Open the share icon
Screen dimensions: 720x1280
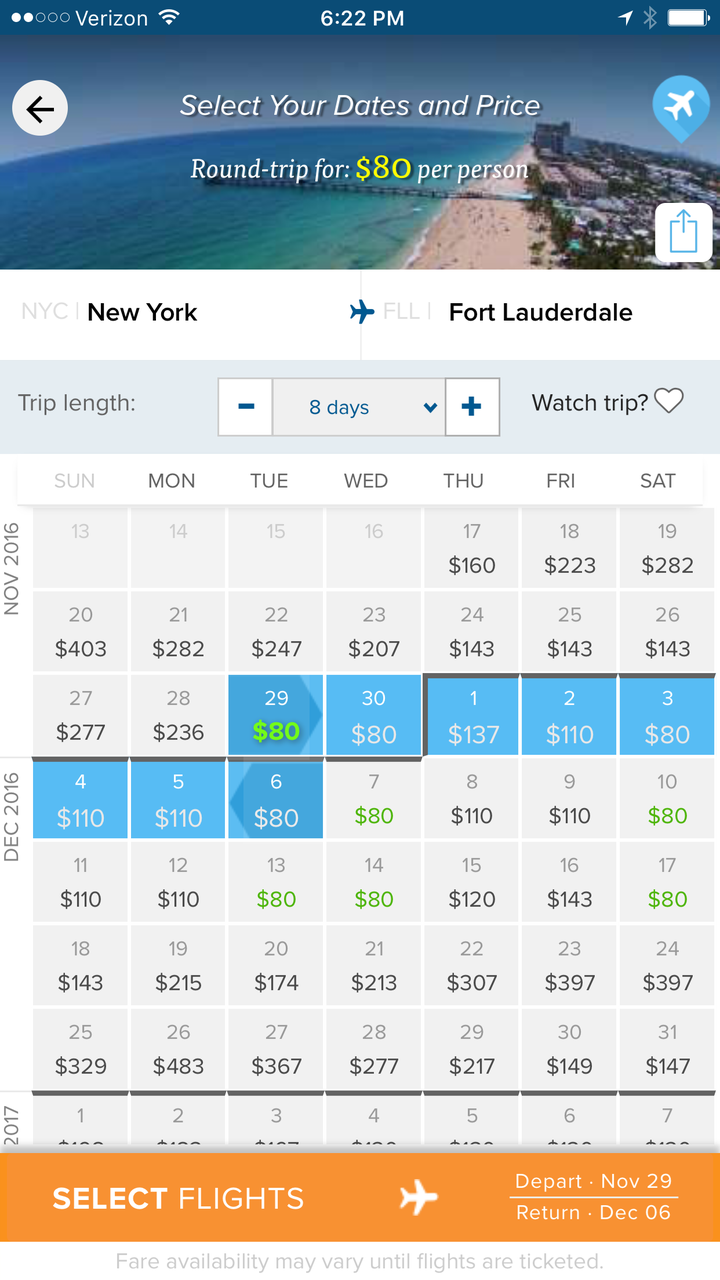(683, 233)
